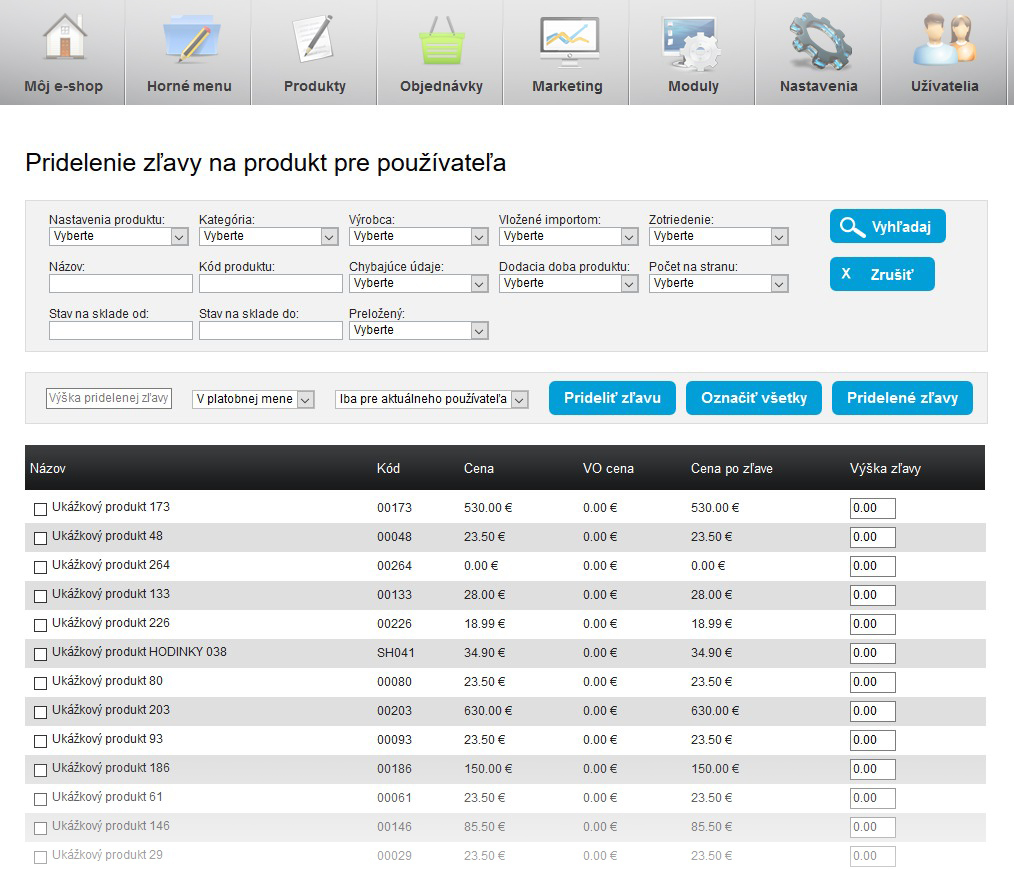Click the Prideliť zľavu button
This screenshot has height=869, width=1014.
point(612,398)
